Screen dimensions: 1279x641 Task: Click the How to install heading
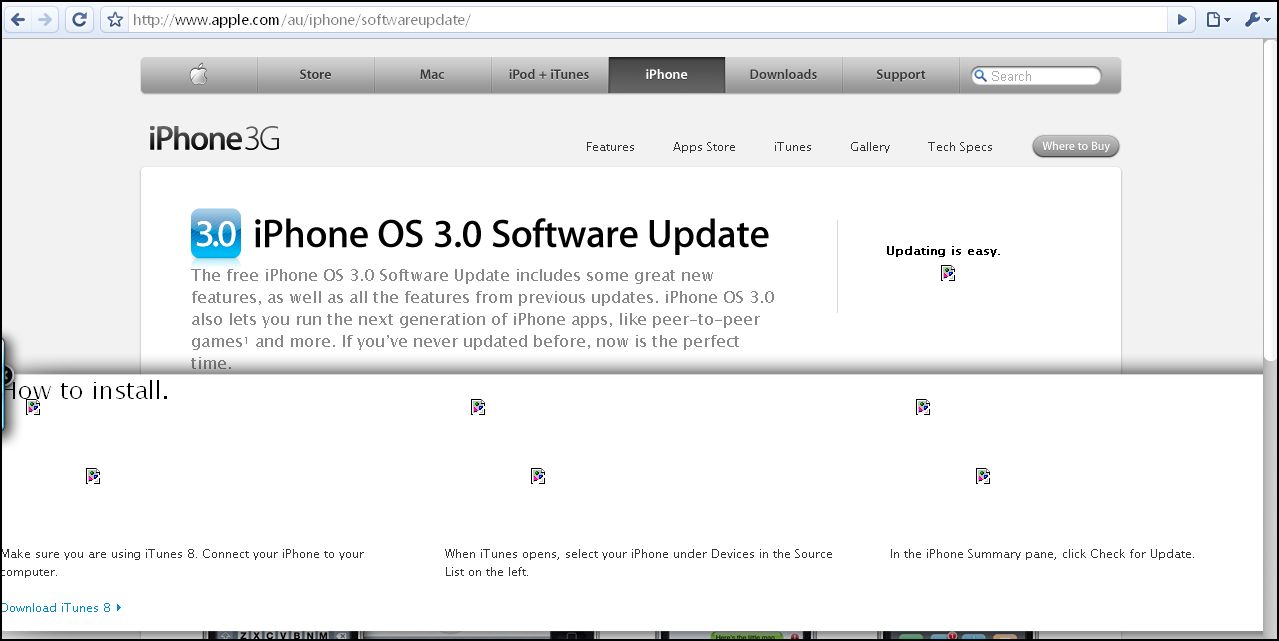point(85,390)
